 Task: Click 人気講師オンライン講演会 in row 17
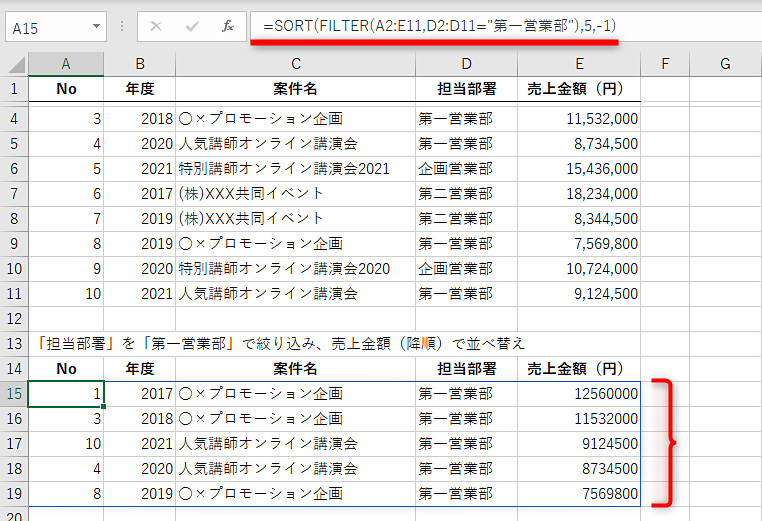coord(295,444)
